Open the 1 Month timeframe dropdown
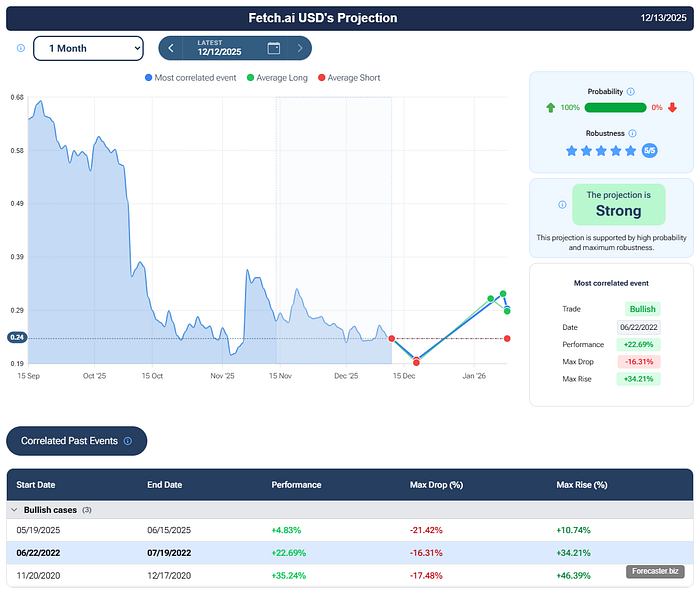Screen dimensions: 700x594 click(88, 48)
